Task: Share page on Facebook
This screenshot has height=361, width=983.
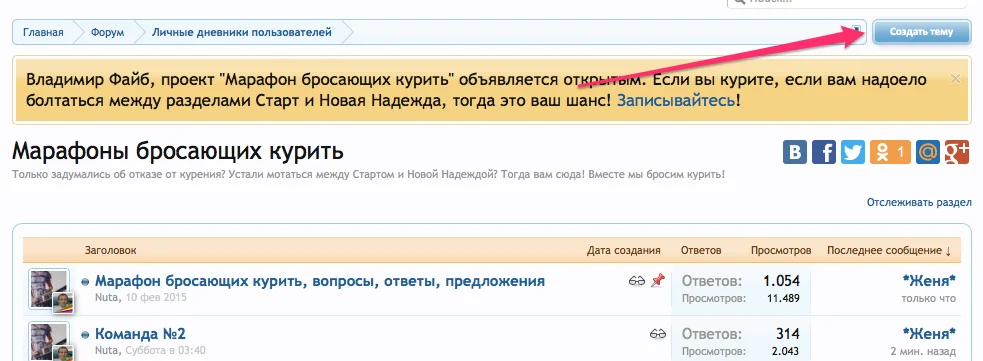Action: 824,152
